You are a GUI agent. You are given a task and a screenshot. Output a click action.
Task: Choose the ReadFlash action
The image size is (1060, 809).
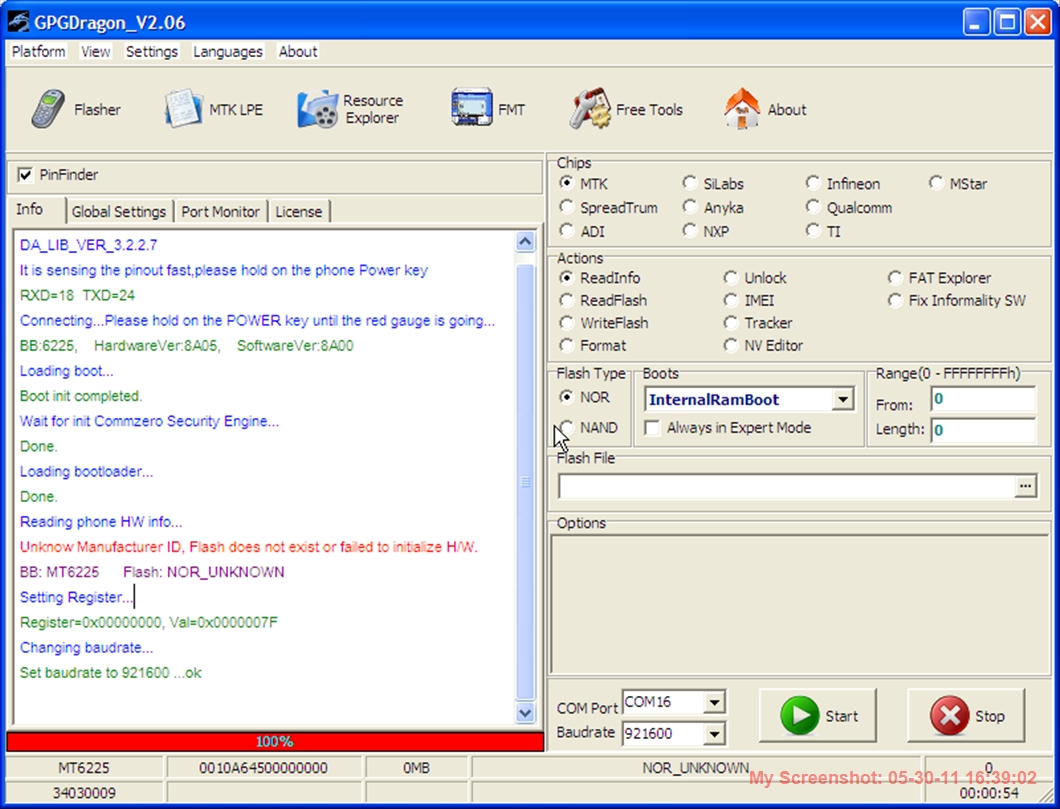tap(567, 300)
